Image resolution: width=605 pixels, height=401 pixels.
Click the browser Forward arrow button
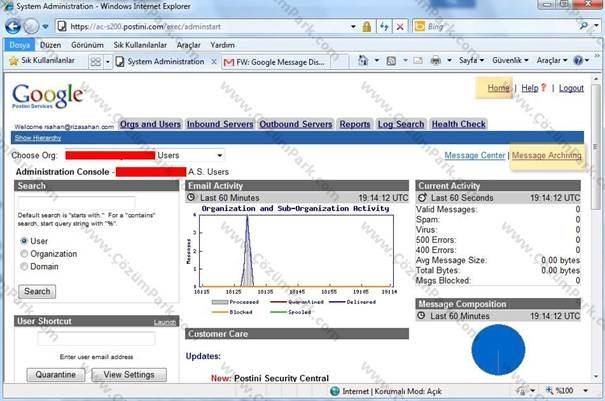pos(31,27)
